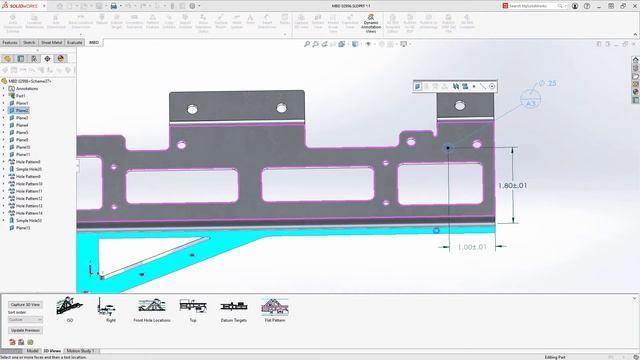Click the Home document icon
The image size is (640, 360).
click(60, 6)
